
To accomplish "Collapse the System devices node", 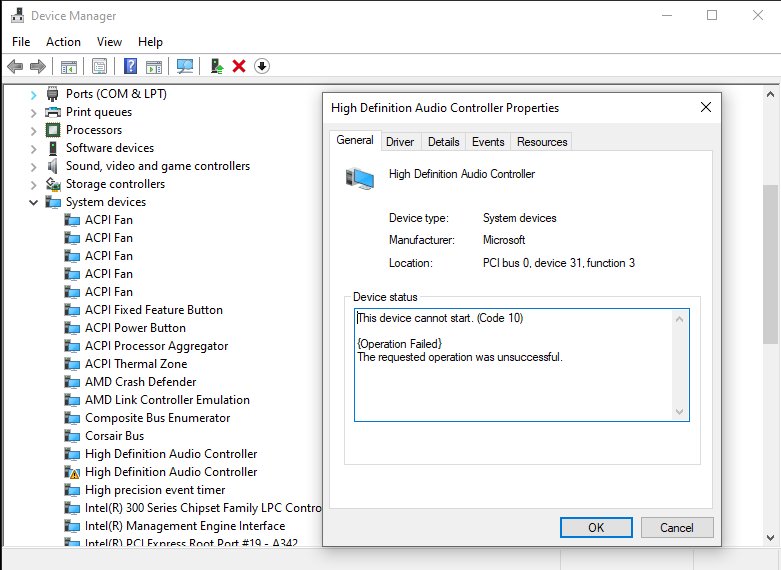I will [x=33, y=202].
